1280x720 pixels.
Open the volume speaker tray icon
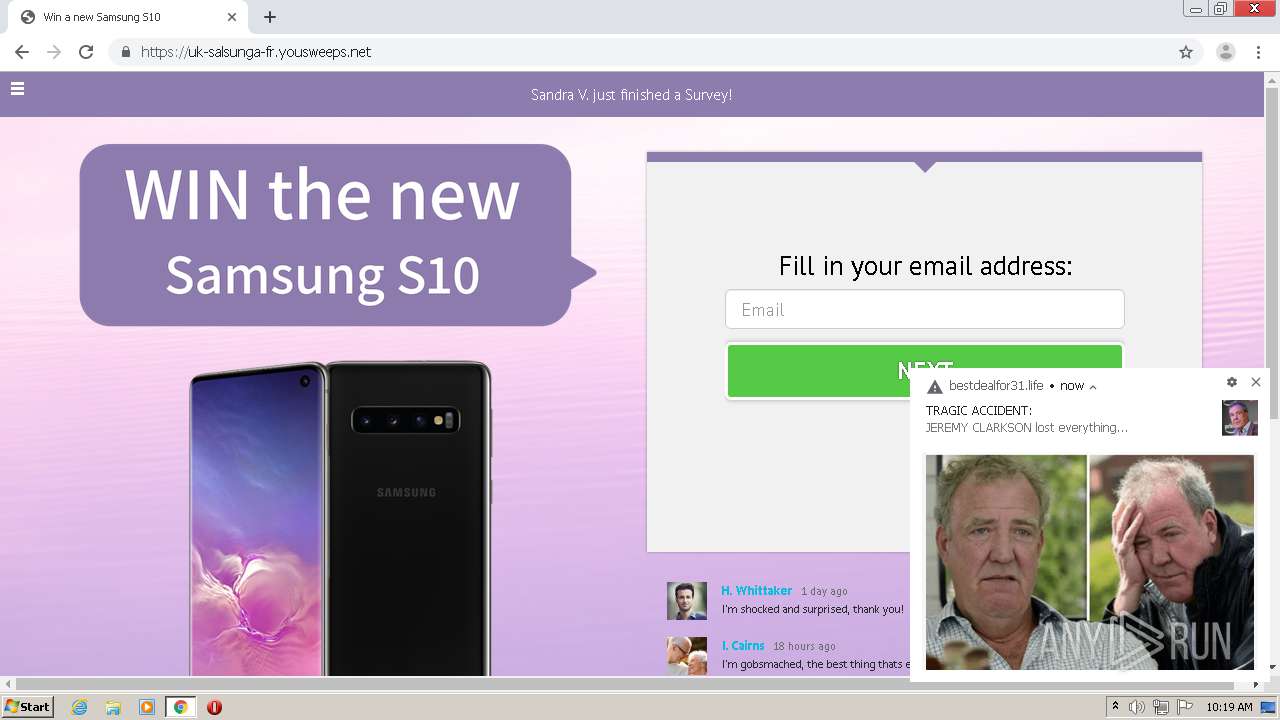tap(1138, 707)
